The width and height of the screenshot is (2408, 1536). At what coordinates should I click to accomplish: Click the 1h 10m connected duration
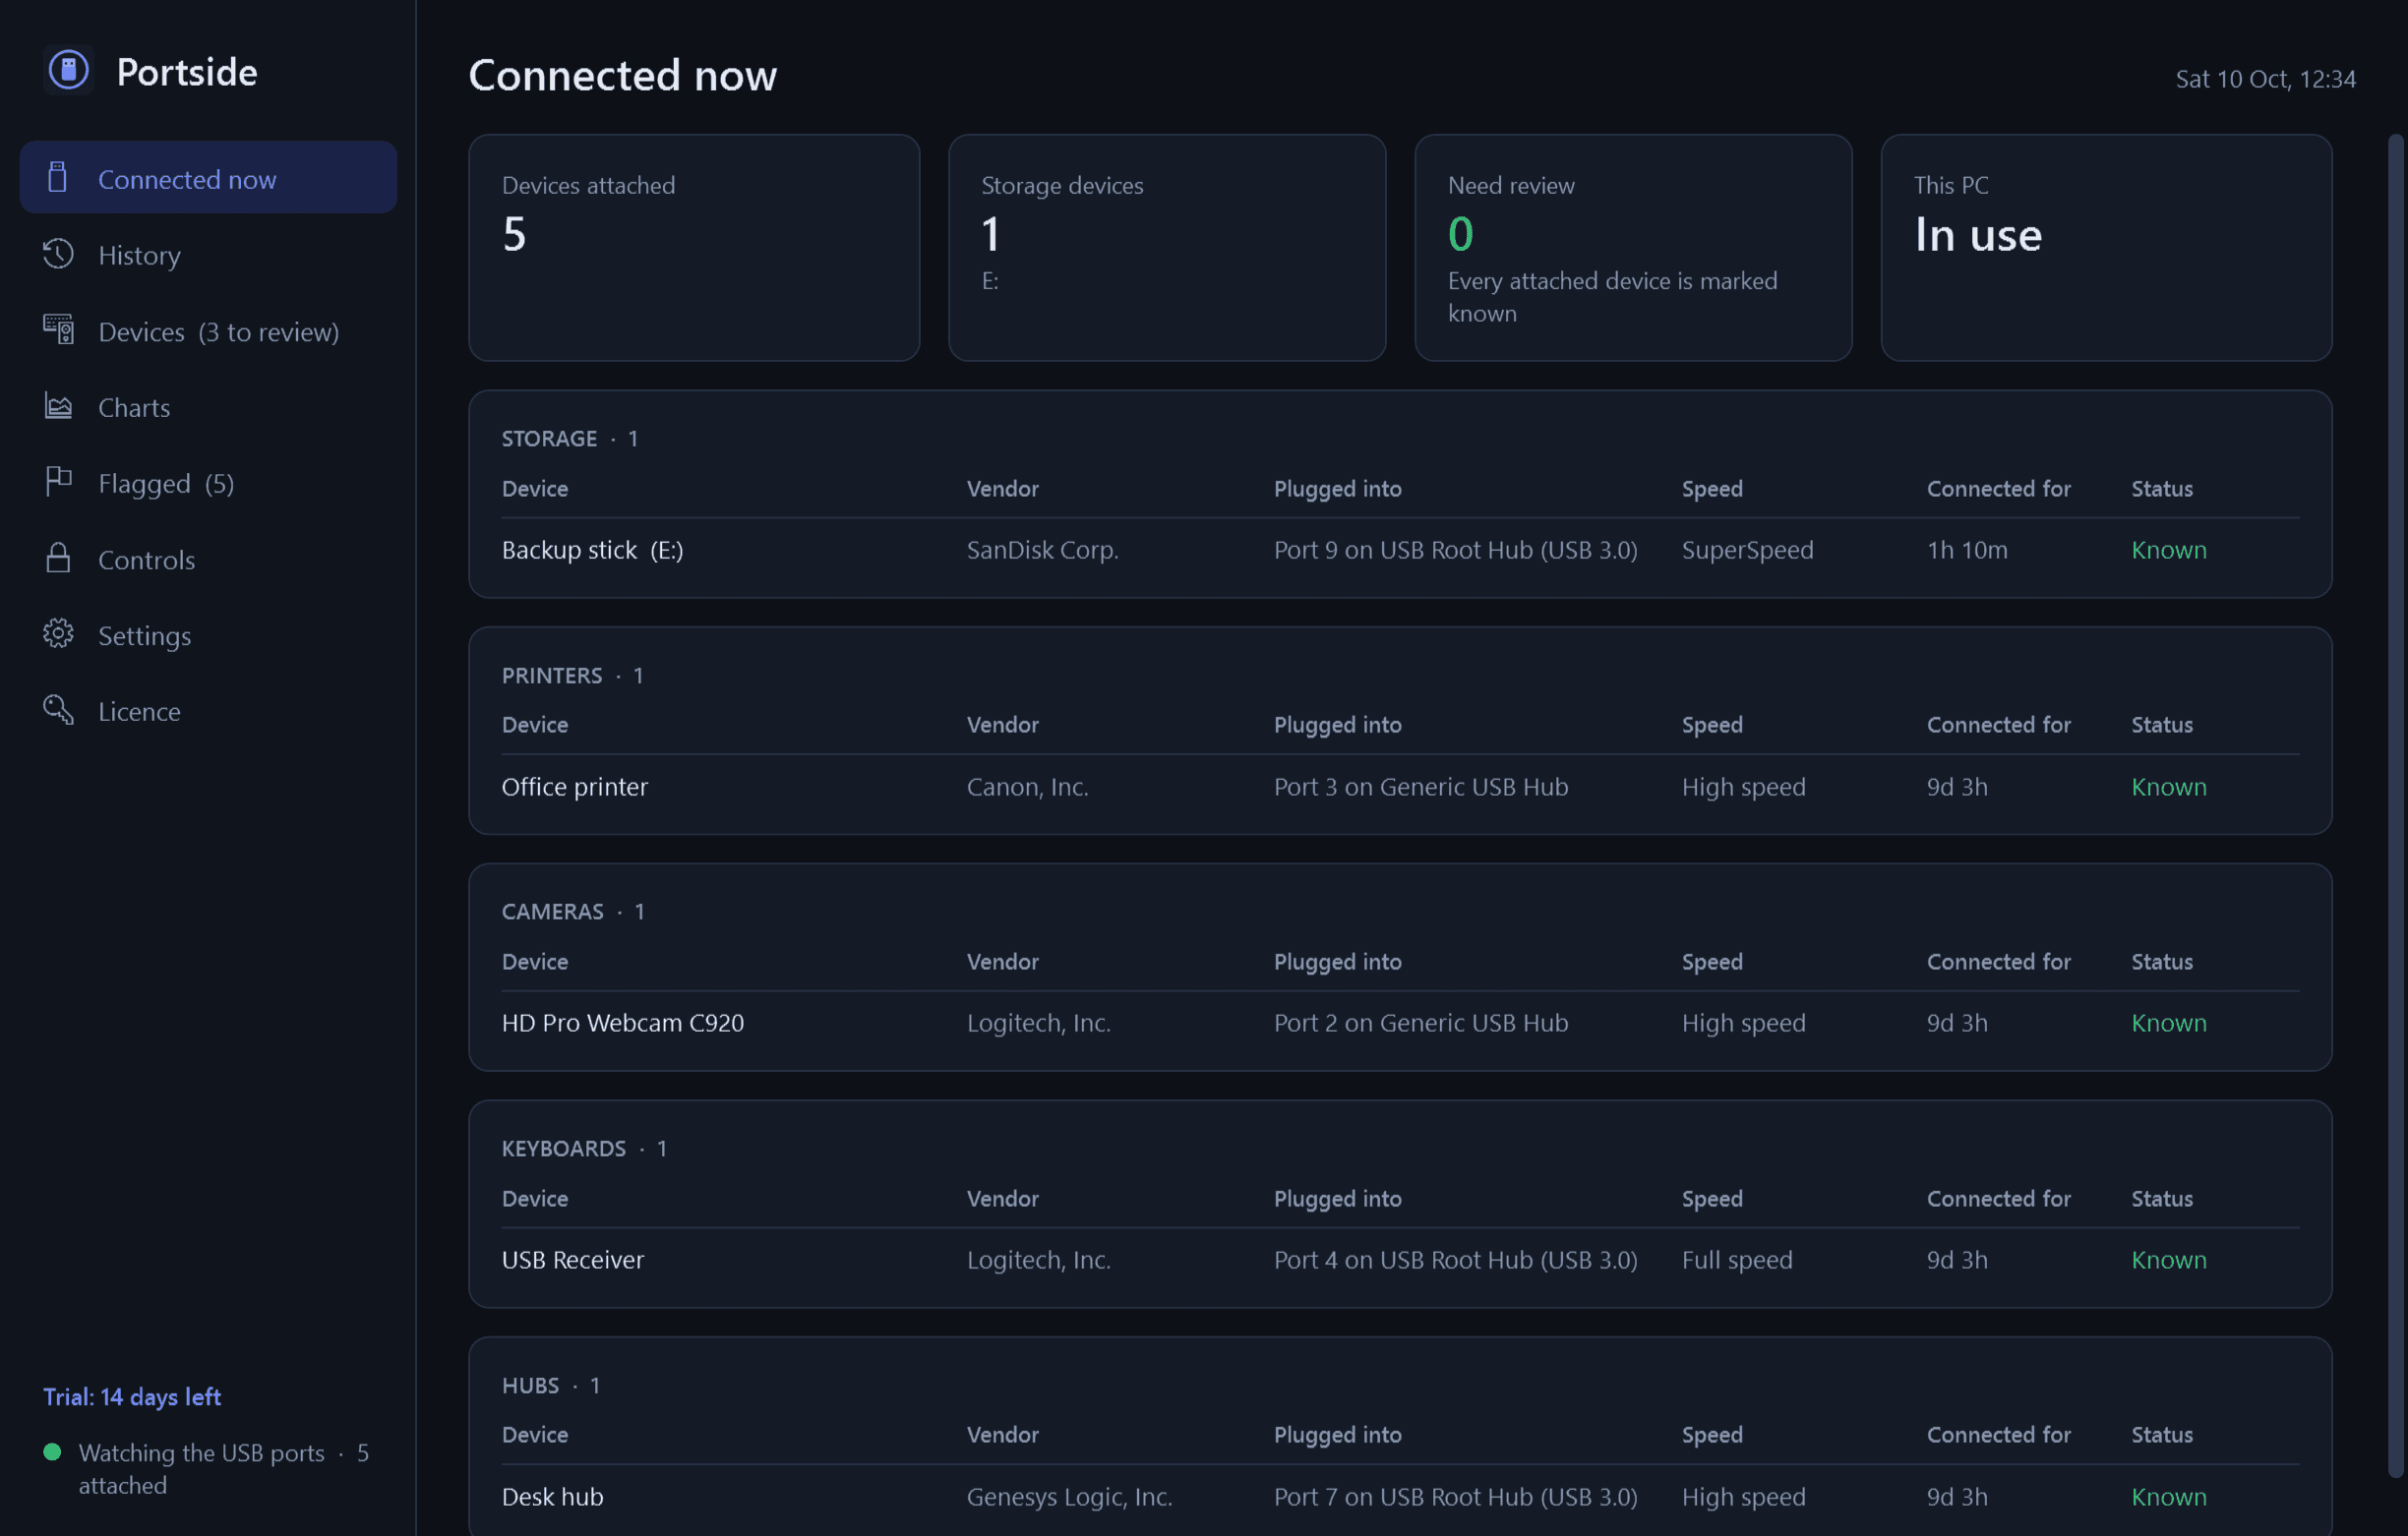pos(1967,550)
